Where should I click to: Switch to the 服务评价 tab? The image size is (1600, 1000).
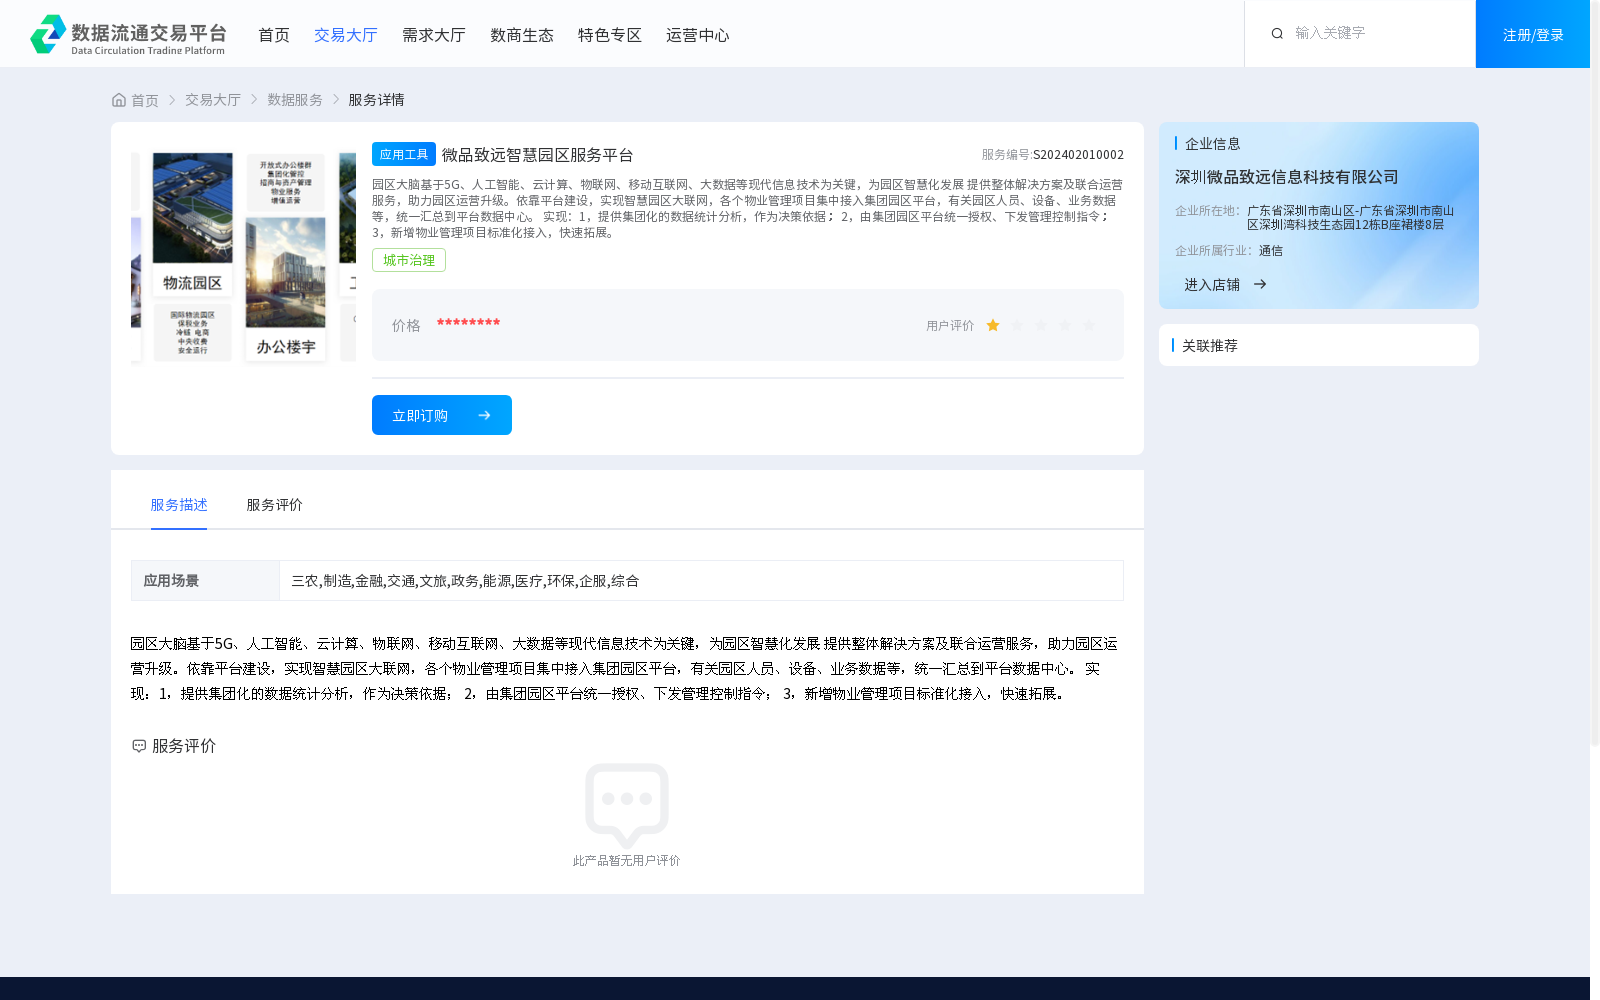(x=275, y=505)
